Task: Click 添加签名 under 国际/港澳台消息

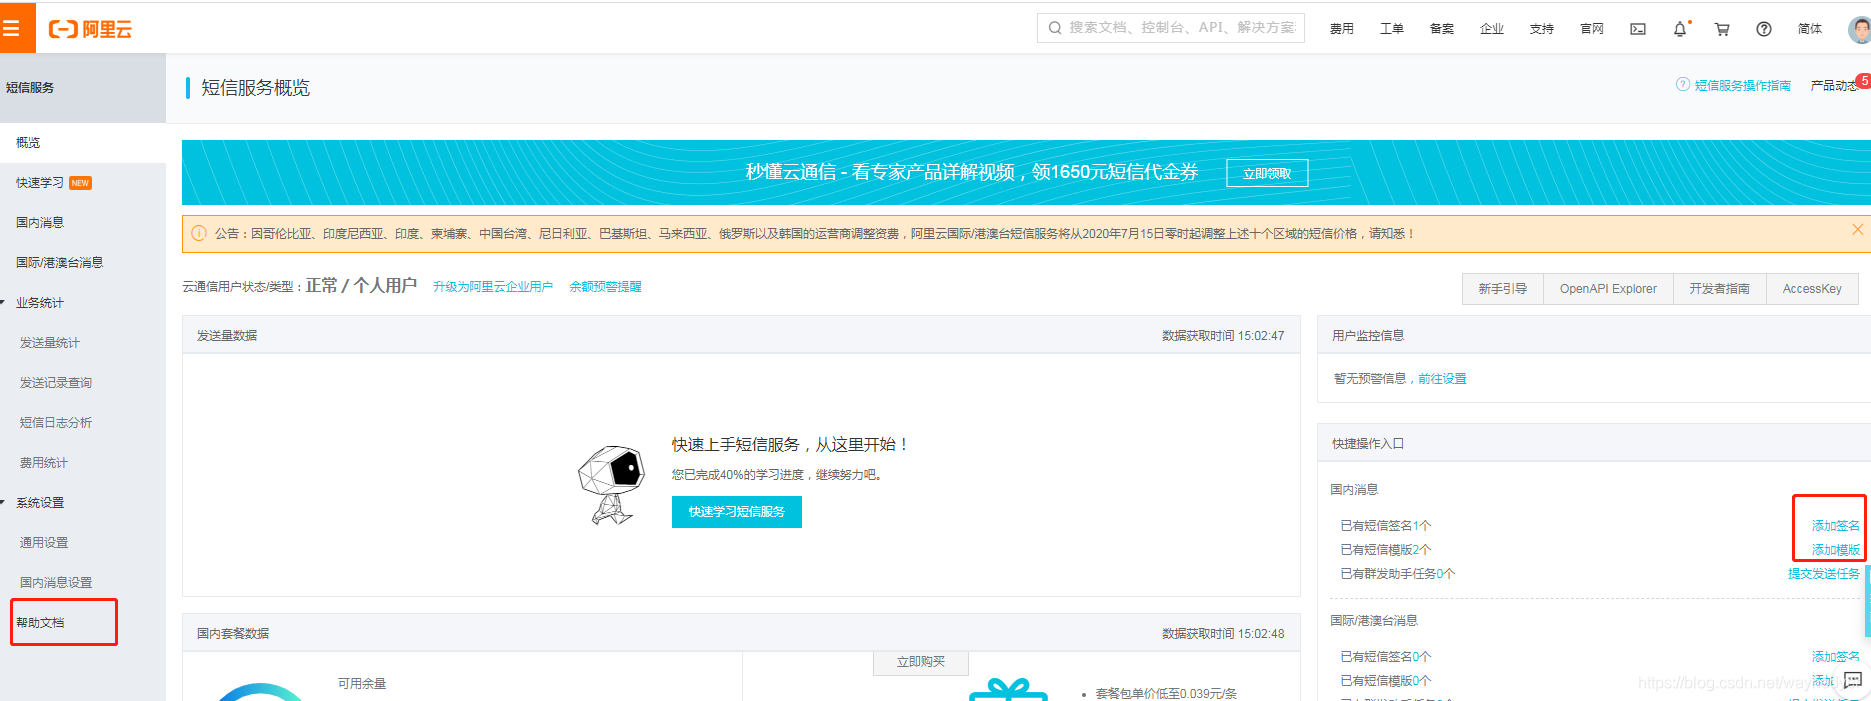Action: tap(1836, 657)
